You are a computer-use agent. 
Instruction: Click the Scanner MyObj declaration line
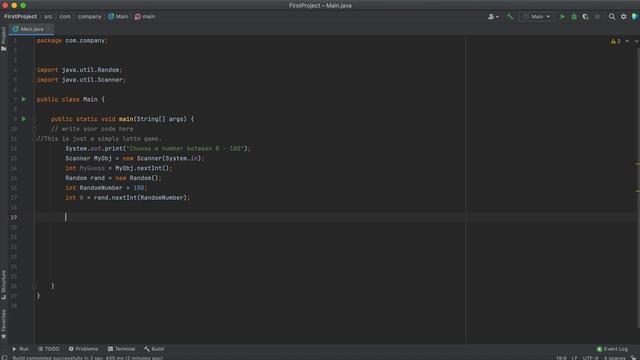[135, 158]
